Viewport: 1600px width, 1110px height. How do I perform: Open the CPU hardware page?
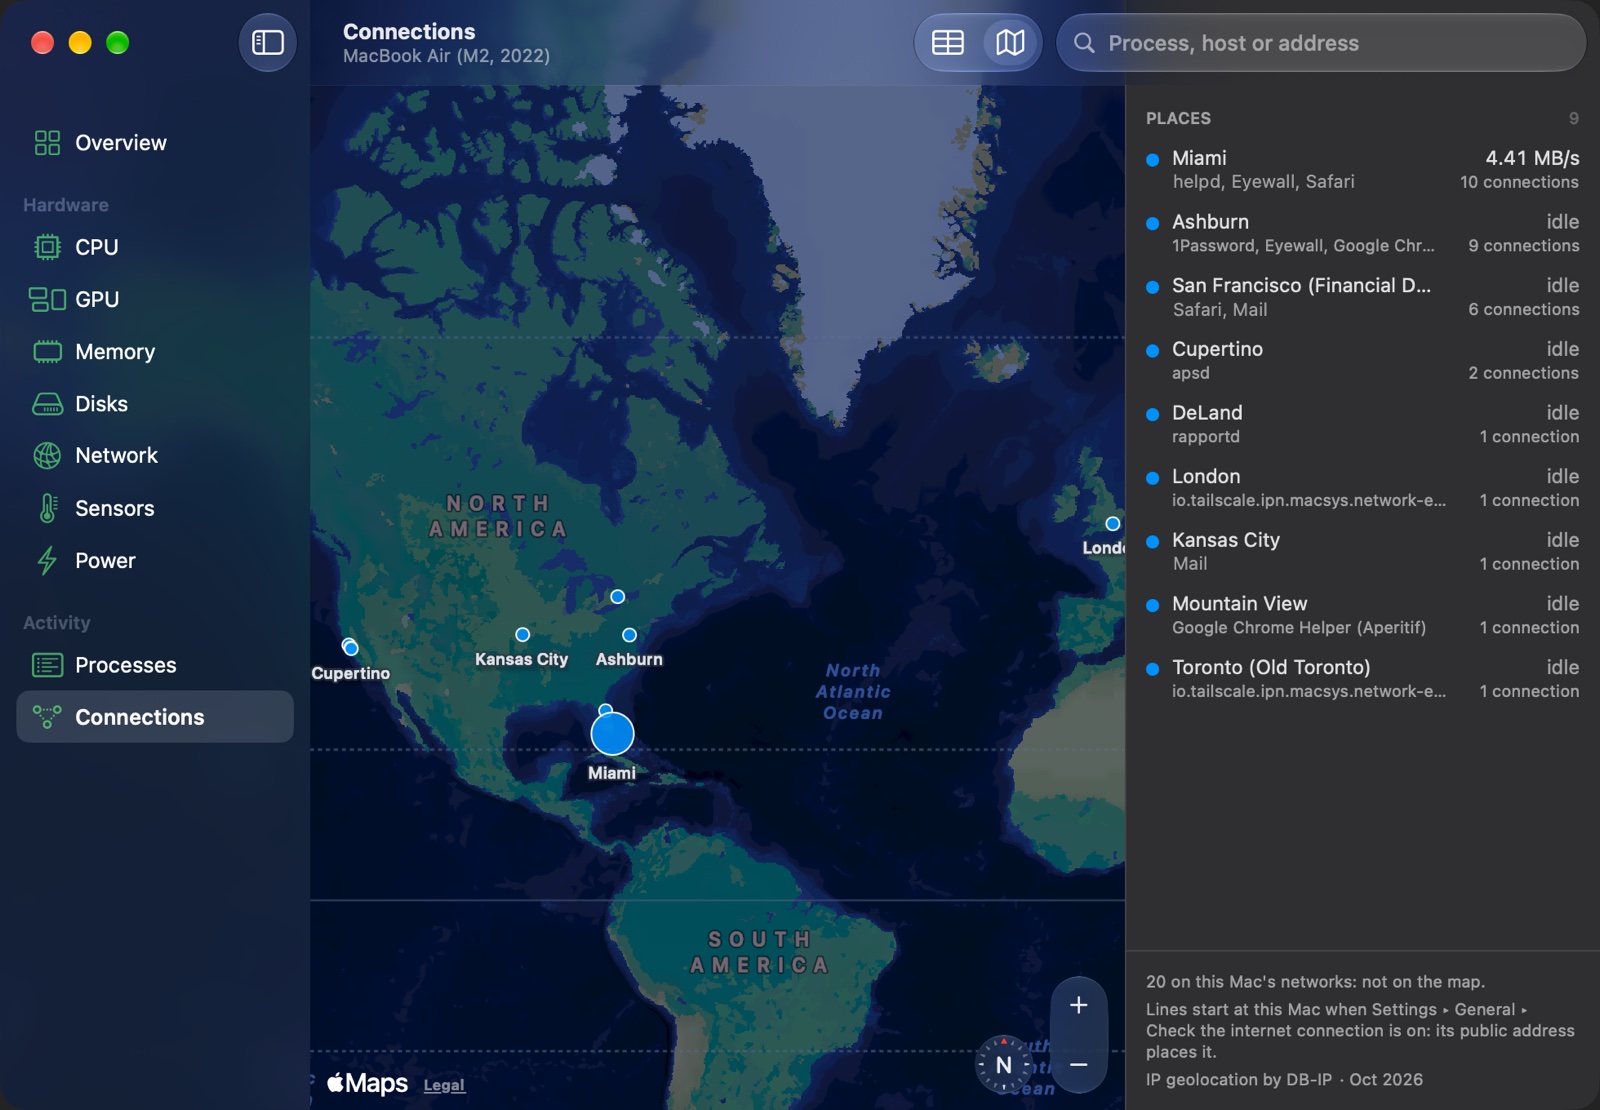[155, 247]
